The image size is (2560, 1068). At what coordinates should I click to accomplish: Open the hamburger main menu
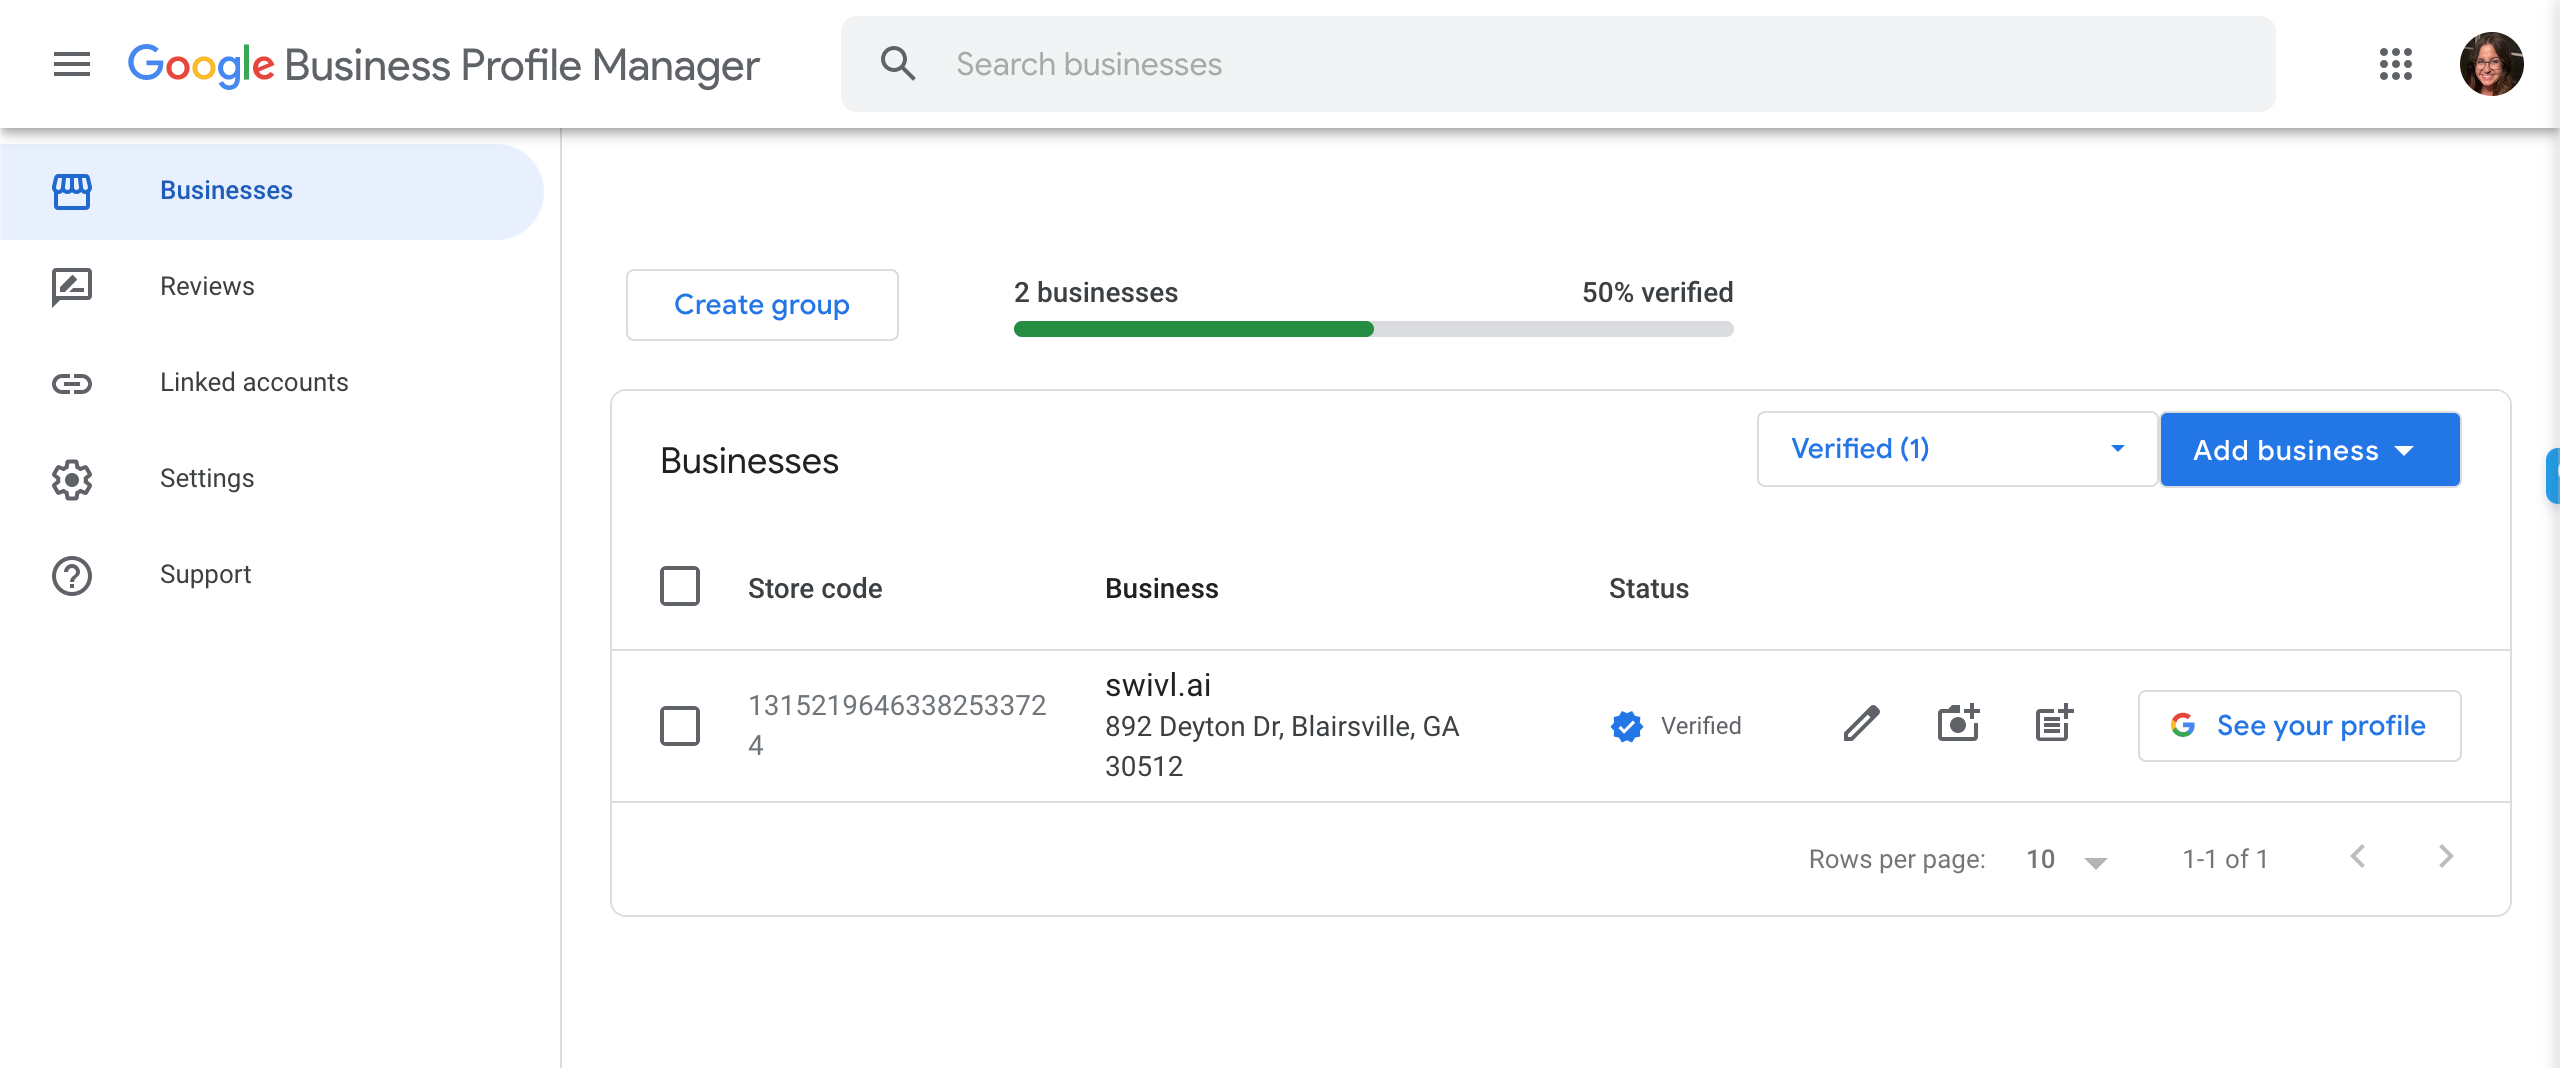tap(71, 64)
